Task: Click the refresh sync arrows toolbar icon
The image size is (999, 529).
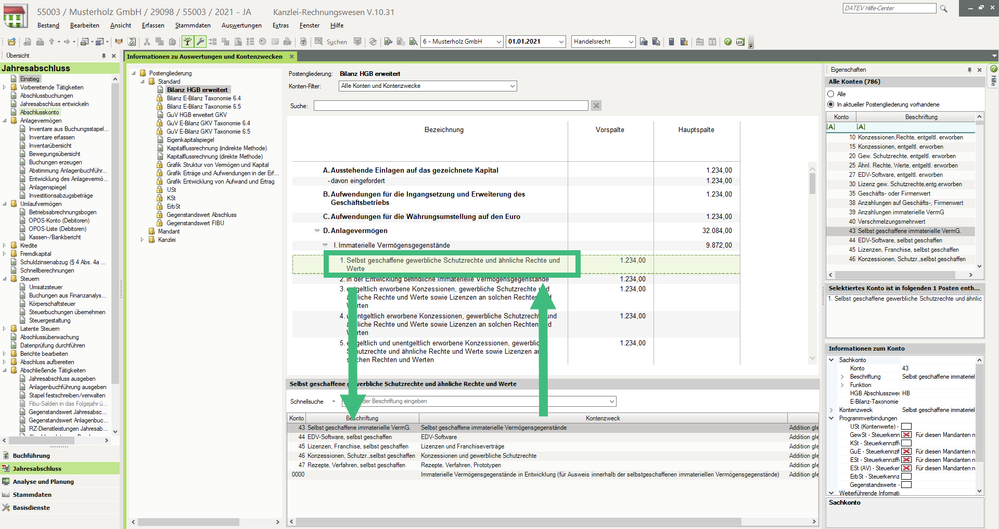Action: tap(373, 41)
